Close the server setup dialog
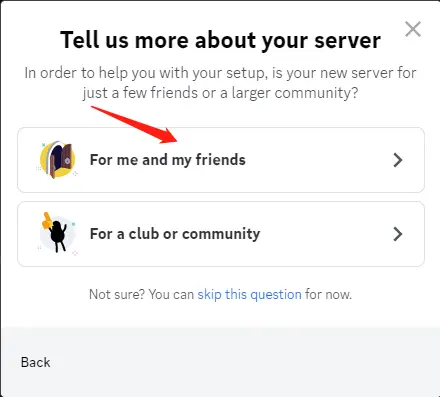Screen dimensions: 440x397 click(x=413, y=29)
